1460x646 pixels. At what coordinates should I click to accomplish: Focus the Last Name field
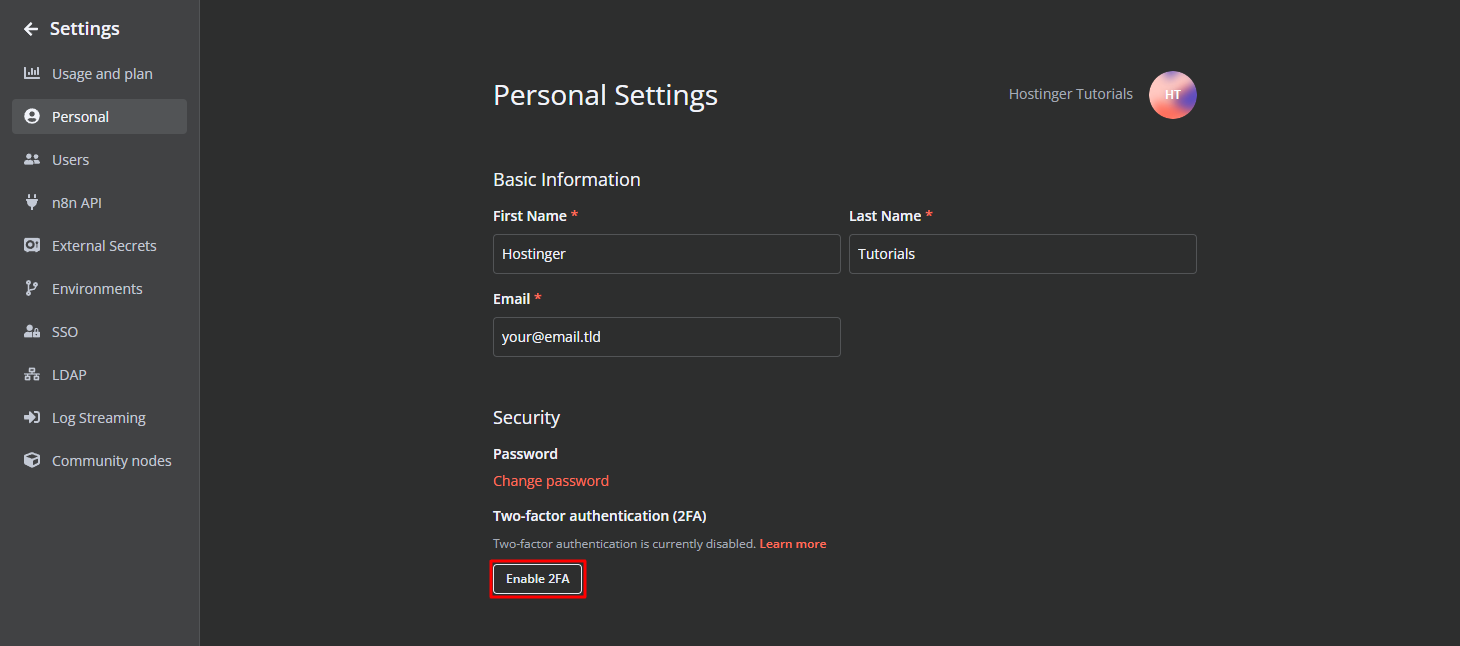pos(1022,253)
